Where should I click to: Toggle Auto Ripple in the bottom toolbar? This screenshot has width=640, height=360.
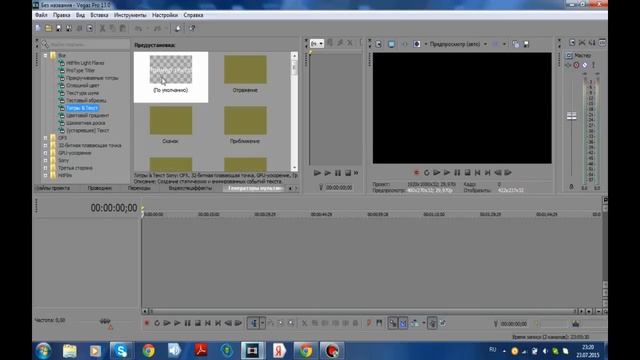tap(415, 323)
